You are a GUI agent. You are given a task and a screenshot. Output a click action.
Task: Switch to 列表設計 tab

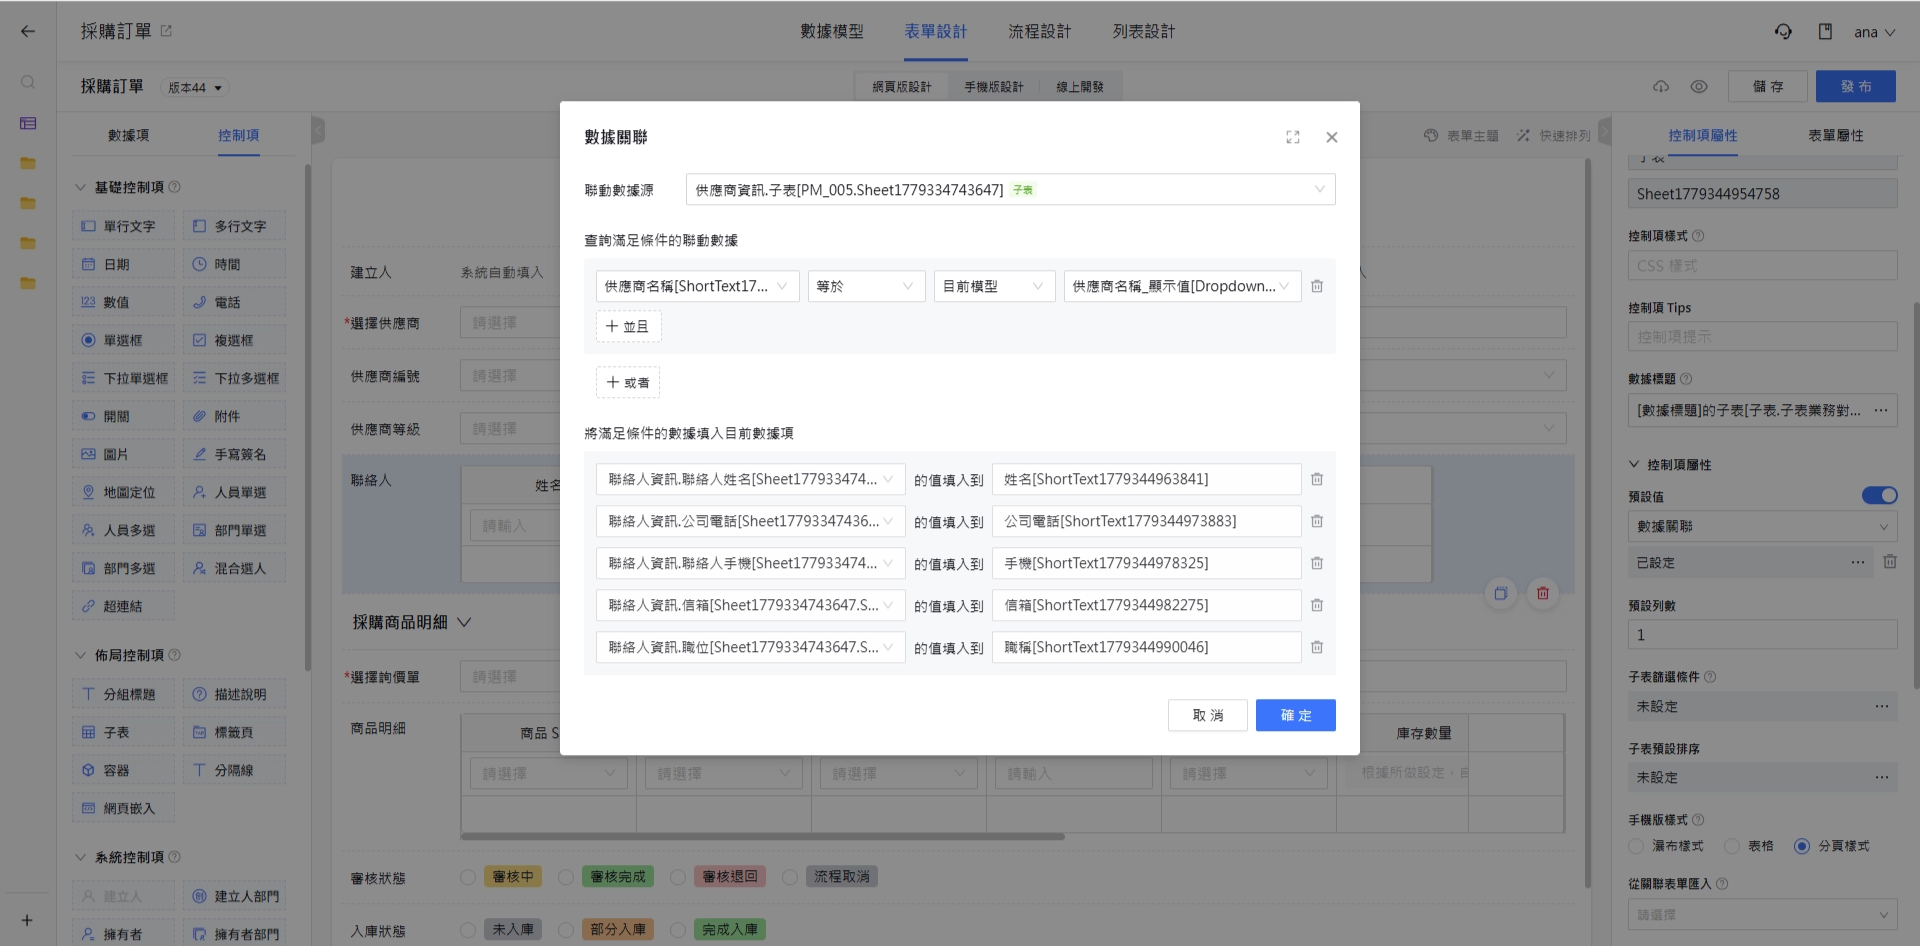1144,31
